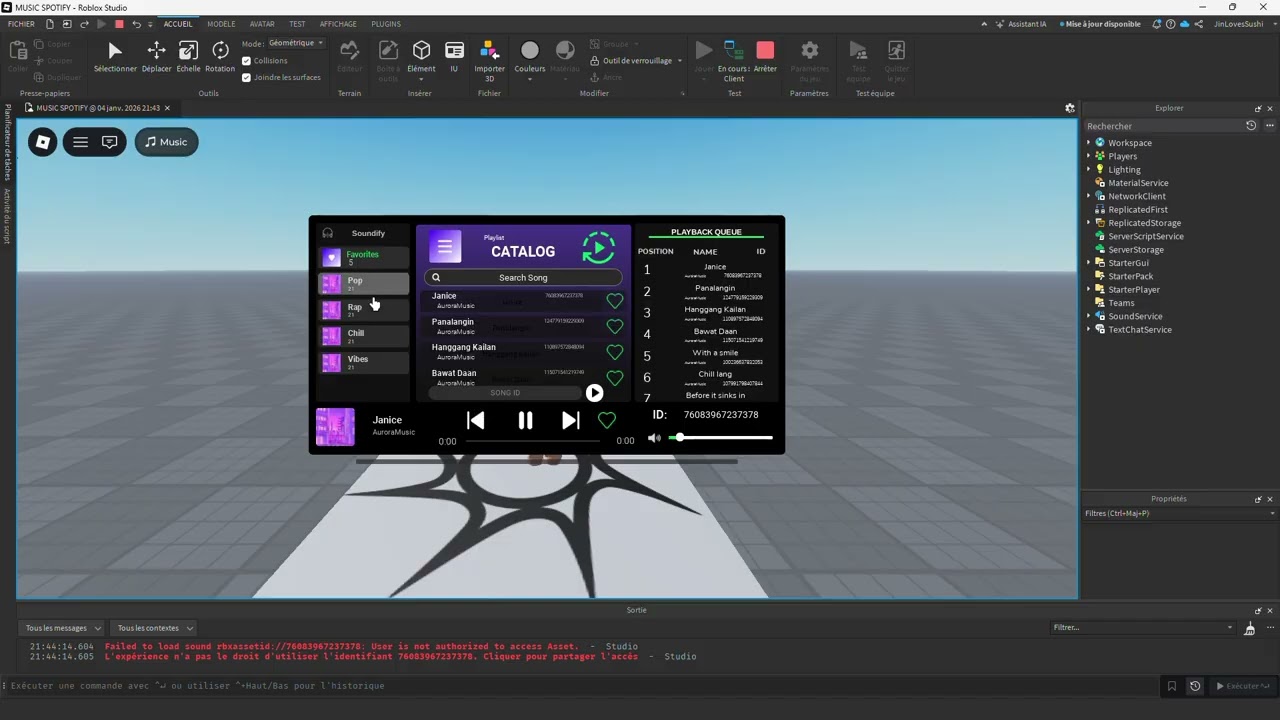Favorite the song Janice in catalog
The height and width of the screenshot is (720, 1280).
(x=615, y=301)
